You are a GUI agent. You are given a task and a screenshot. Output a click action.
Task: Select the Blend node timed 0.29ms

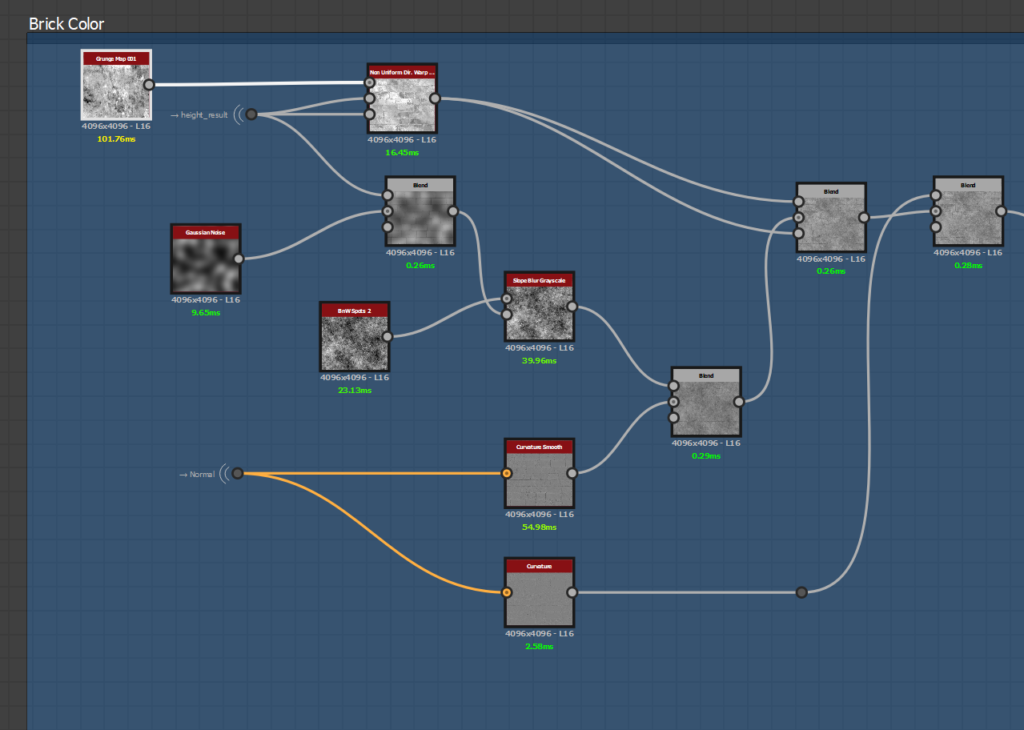(706, 402)
